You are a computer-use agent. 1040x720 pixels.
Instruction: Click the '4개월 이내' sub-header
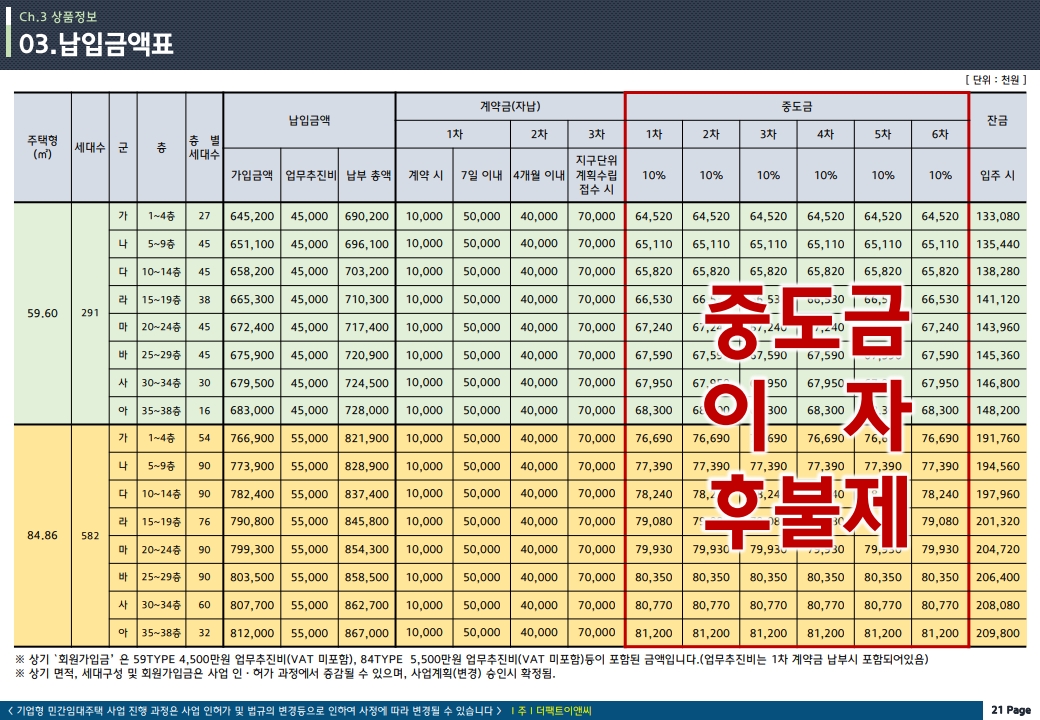(539, 175)
